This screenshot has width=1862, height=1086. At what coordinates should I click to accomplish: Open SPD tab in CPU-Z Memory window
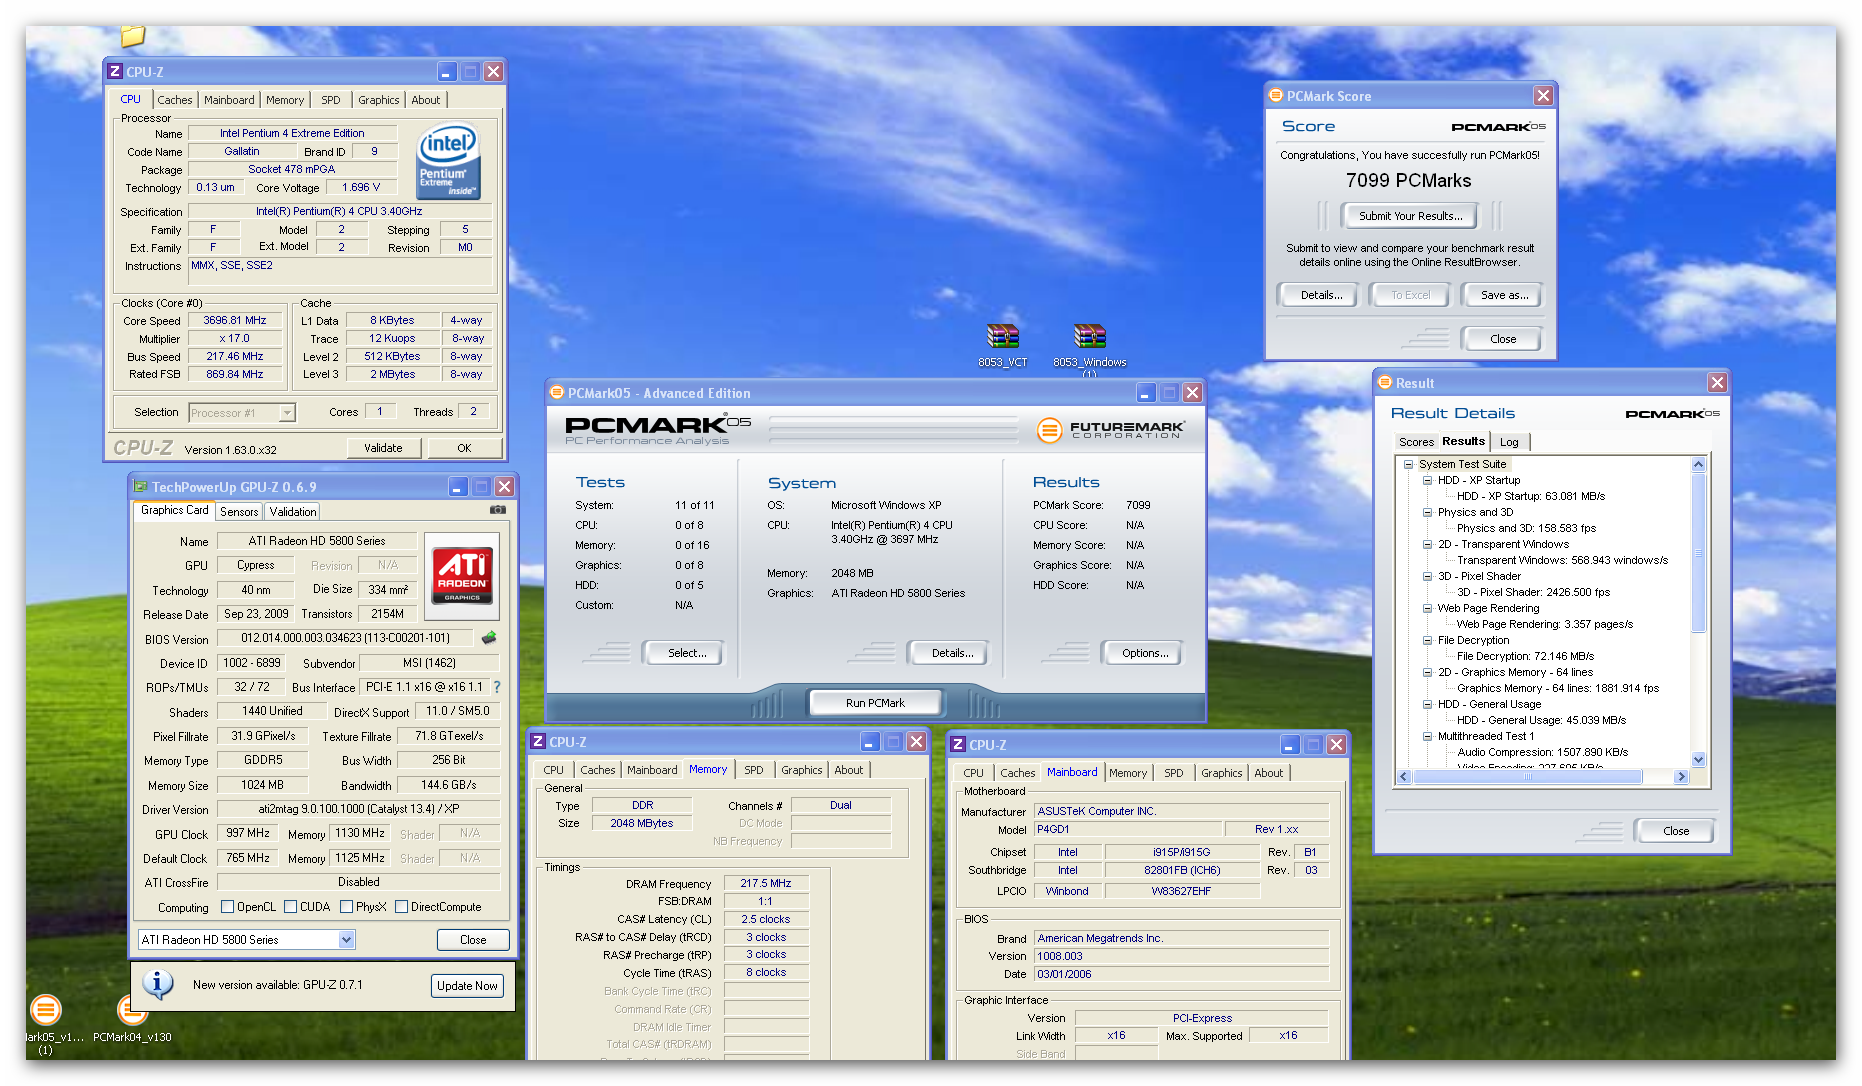point(754,770)
